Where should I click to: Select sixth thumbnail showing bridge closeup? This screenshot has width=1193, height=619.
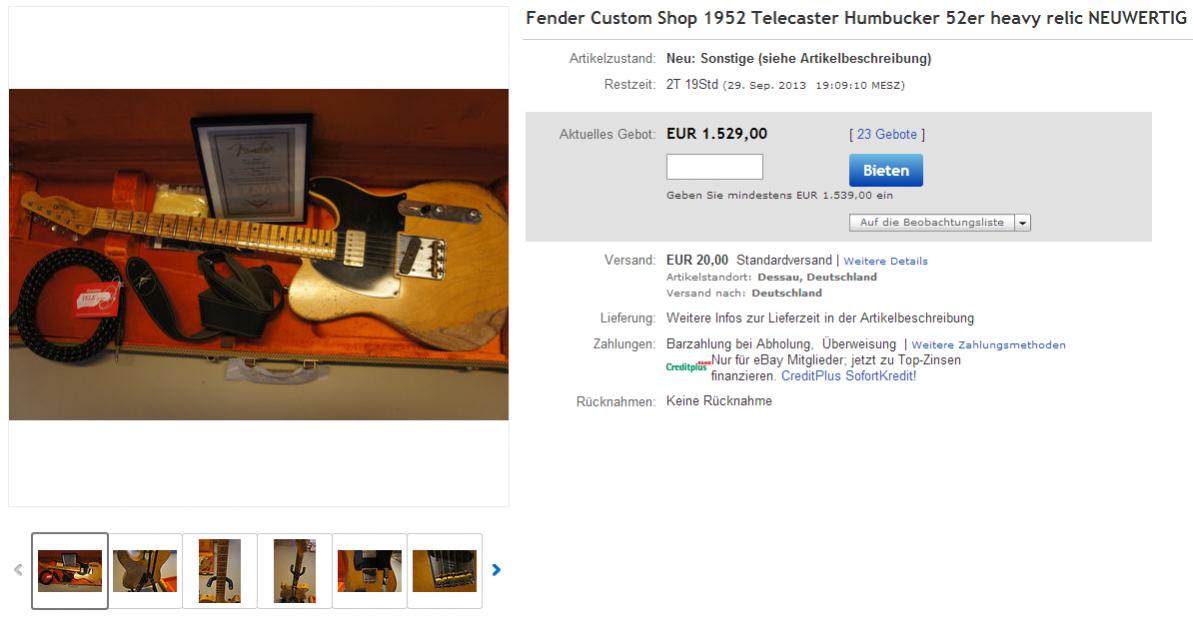click(444, 571)
